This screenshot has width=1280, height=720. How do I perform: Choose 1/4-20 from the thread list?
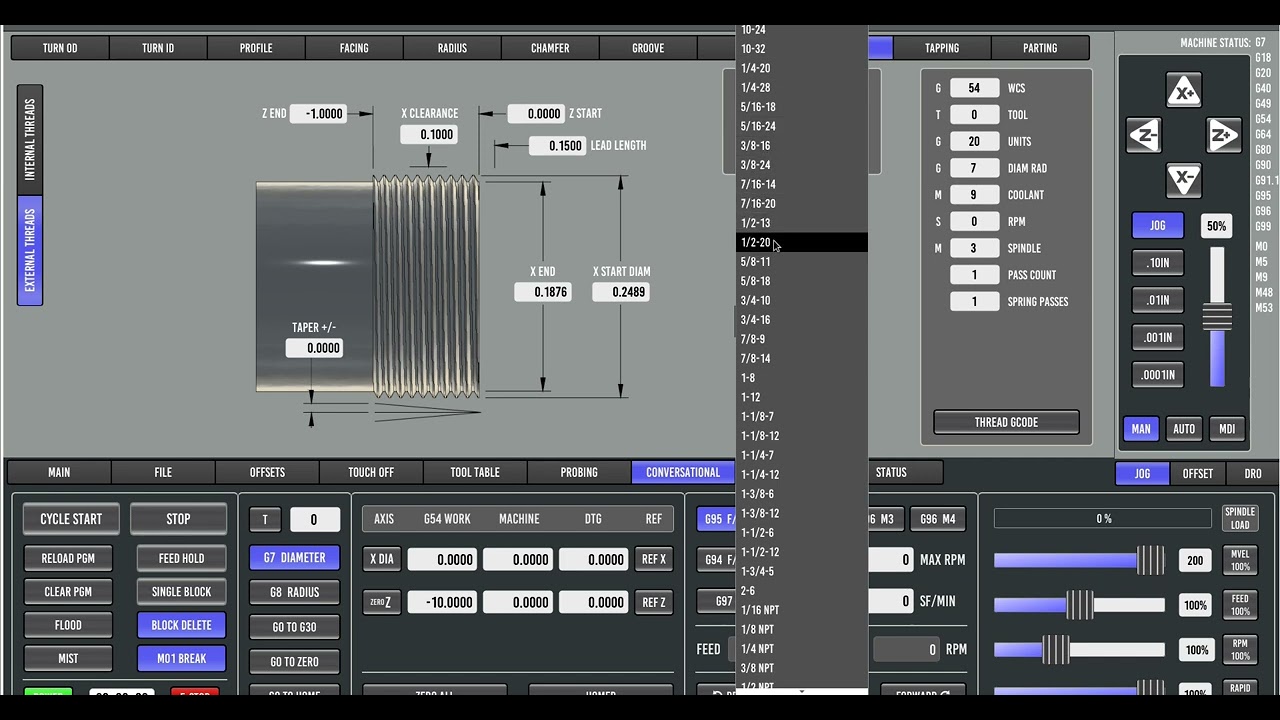pos(802,68)
